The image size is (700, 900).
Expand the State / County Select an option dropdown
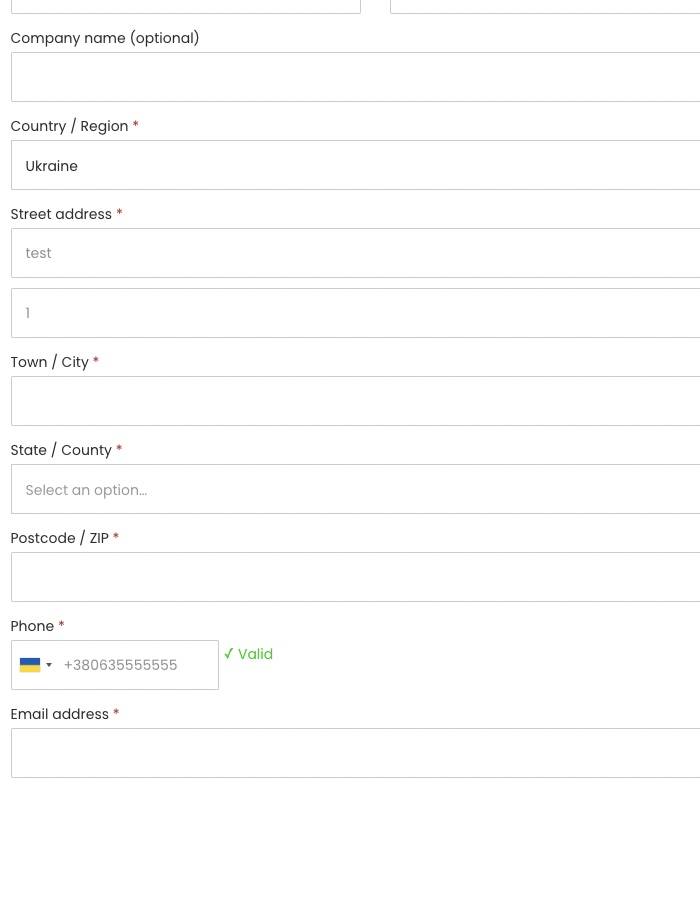[356, 490]
